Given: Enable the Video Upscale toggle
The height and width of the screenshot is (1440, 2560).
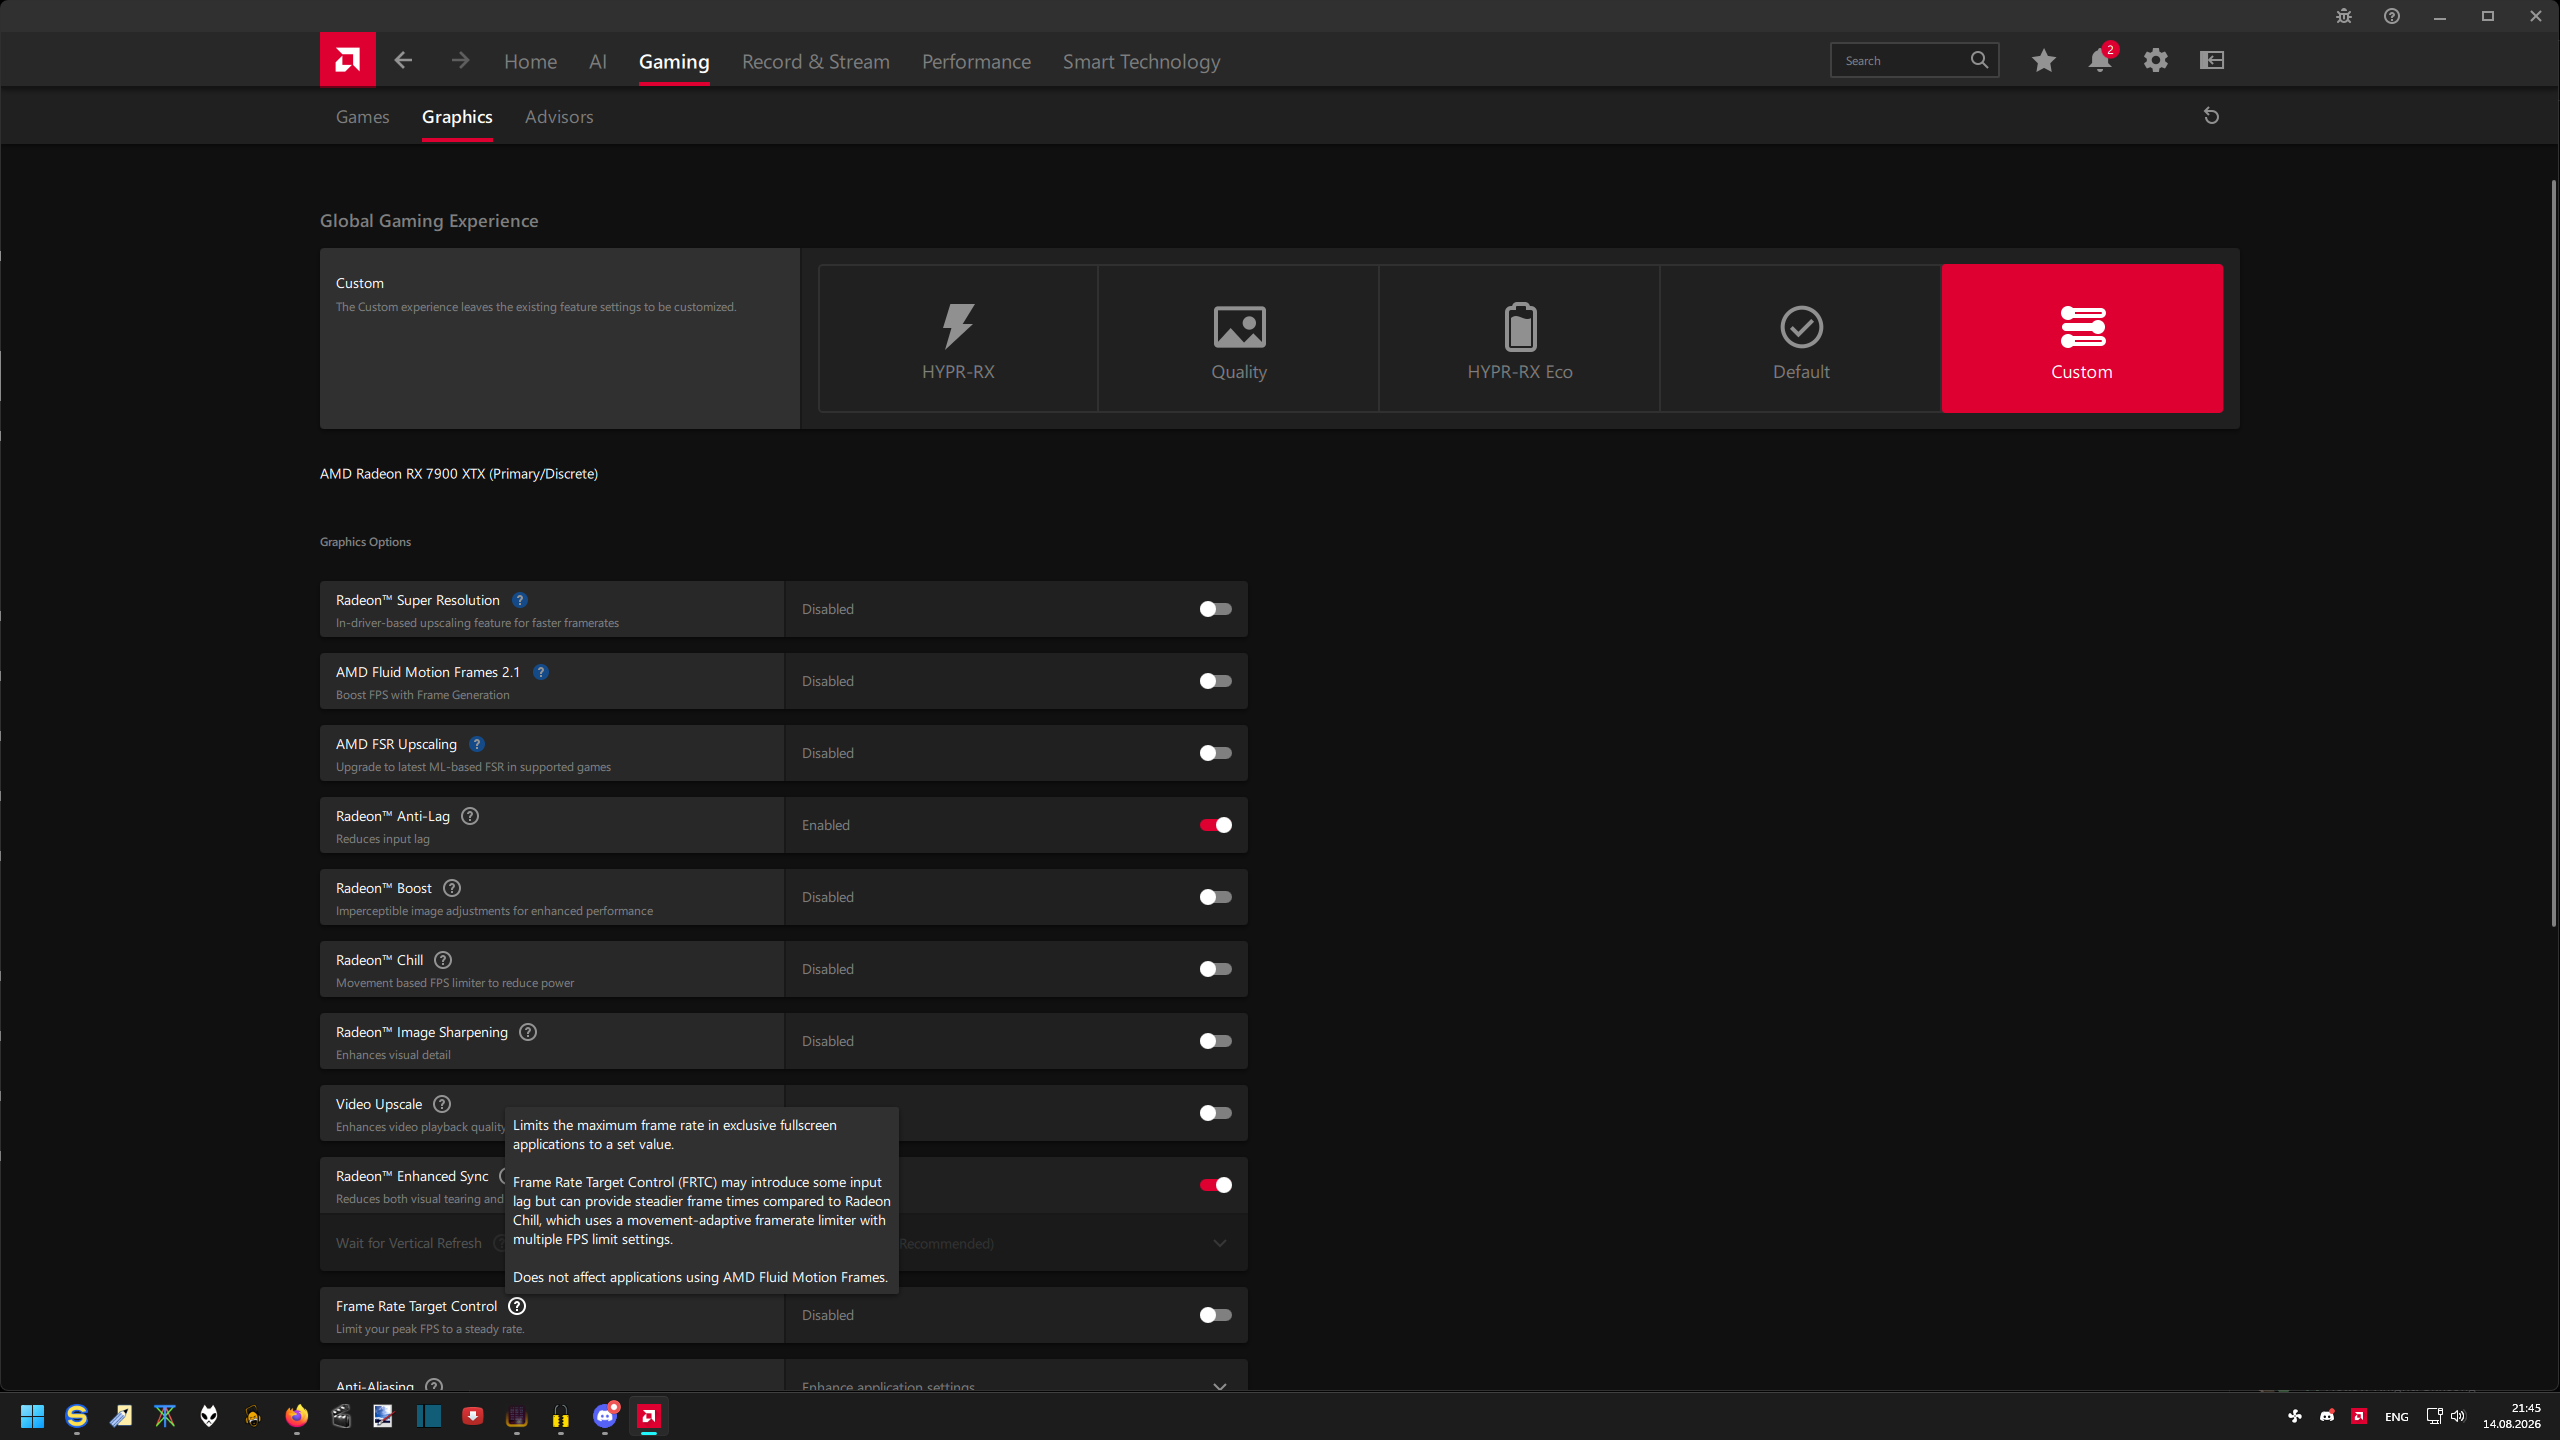Looking at the screenshot, I should pos(1216,1113).
